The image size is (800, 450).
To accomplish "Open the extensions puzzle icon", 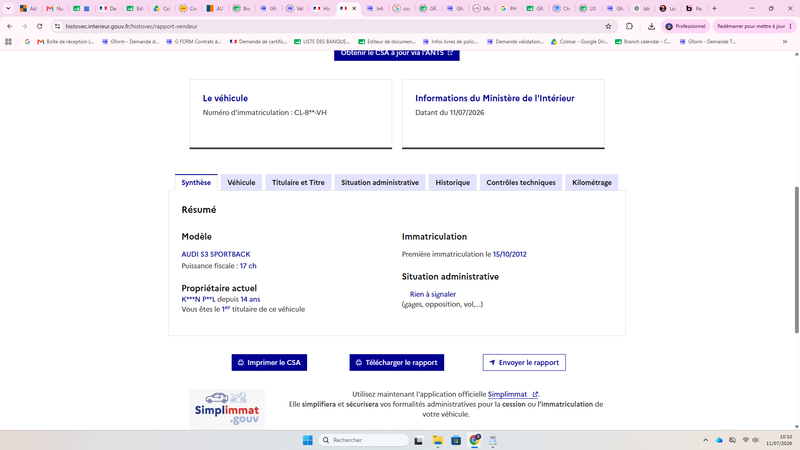I will 629,26.
